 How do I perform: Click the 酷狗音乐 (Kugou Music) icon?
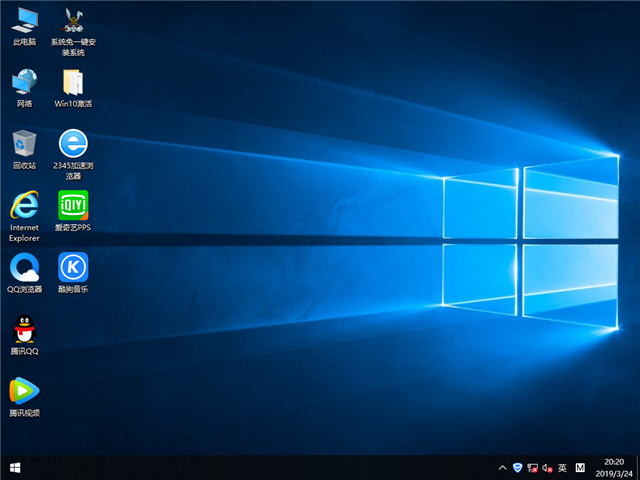pyautogui.click(x=73, y=267)
